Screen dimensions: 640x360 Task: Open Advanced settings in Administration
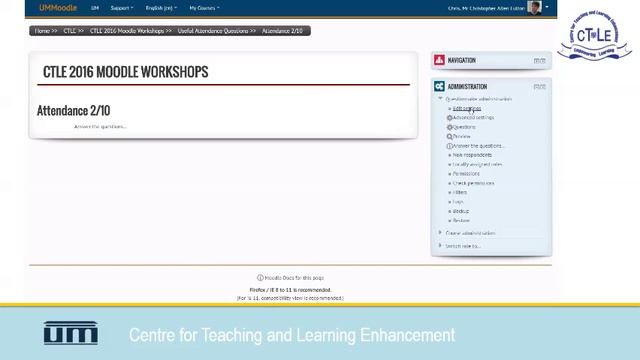pos(473,118)
